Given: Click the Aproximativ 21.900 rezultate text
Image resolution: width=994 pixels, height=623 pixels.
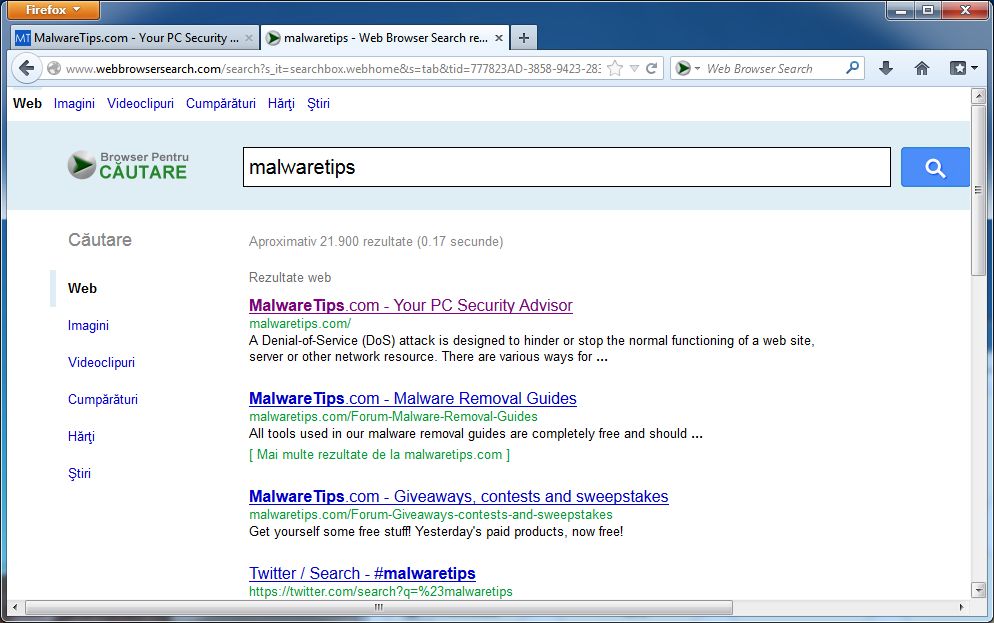Looking at the screenshot, I should [376, 241].
